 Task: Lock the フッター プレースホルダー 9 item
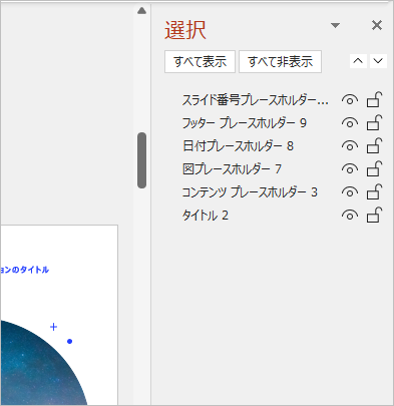coord(374,123)
